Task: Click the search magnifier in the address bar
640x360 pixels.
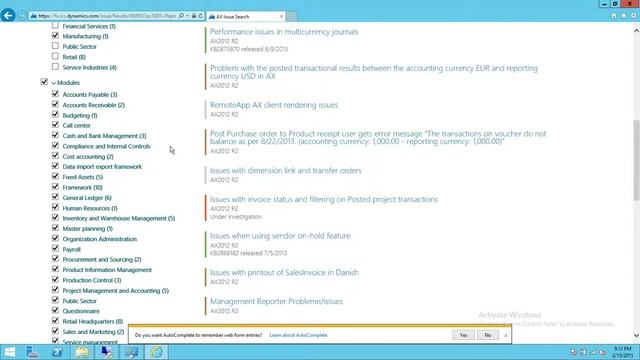Action: [x=182, y=16]
